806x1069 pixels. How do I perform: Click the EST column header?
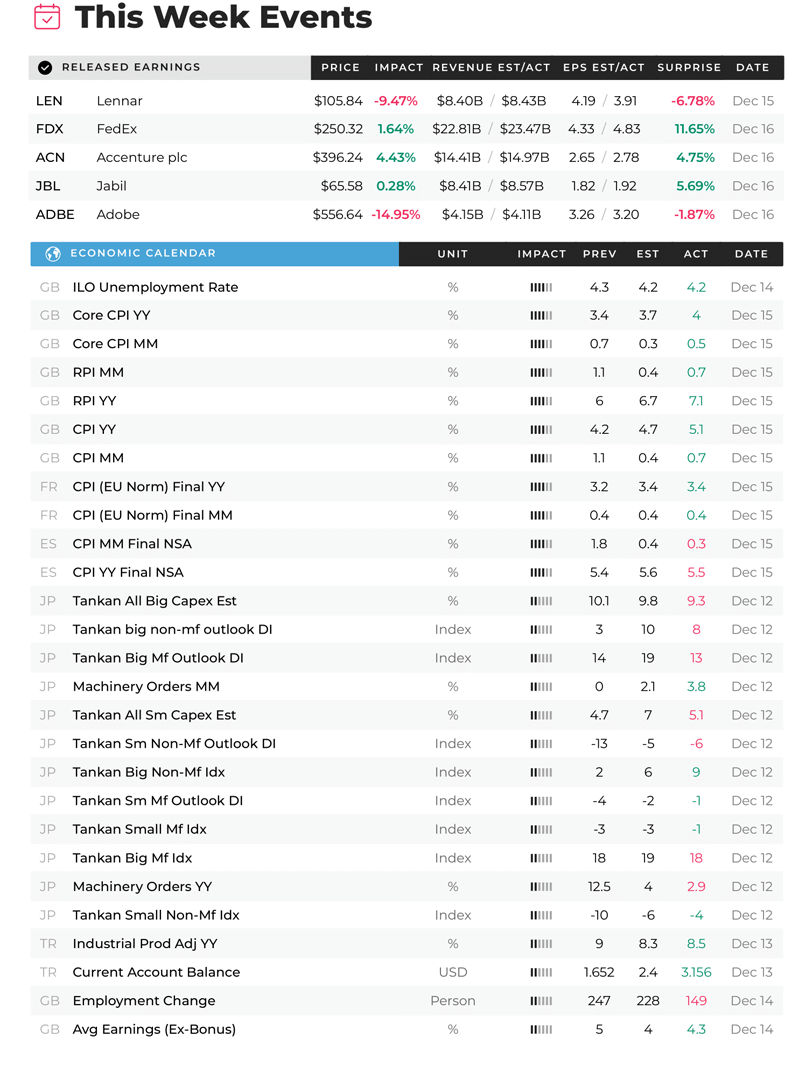coord(648,254)
